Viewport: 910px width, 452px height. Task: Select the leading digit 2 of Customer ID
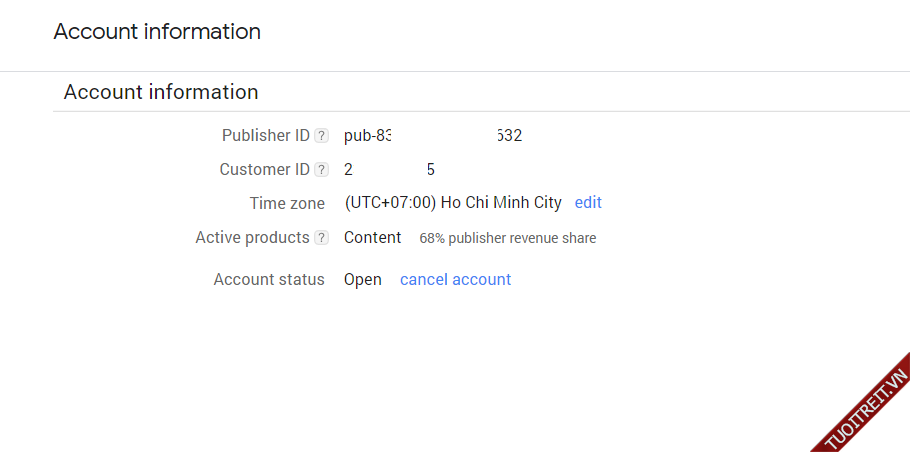349,170
